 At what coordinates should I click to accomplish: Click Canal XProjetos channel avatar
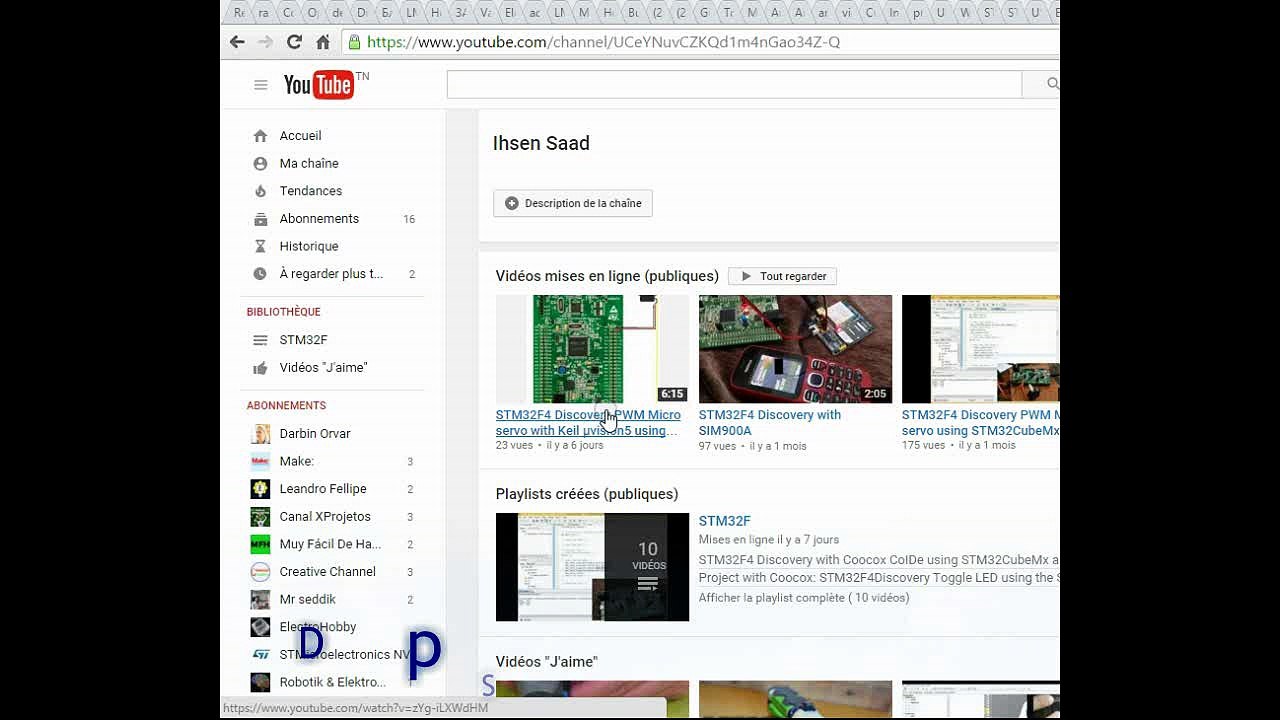click(260, 517)
